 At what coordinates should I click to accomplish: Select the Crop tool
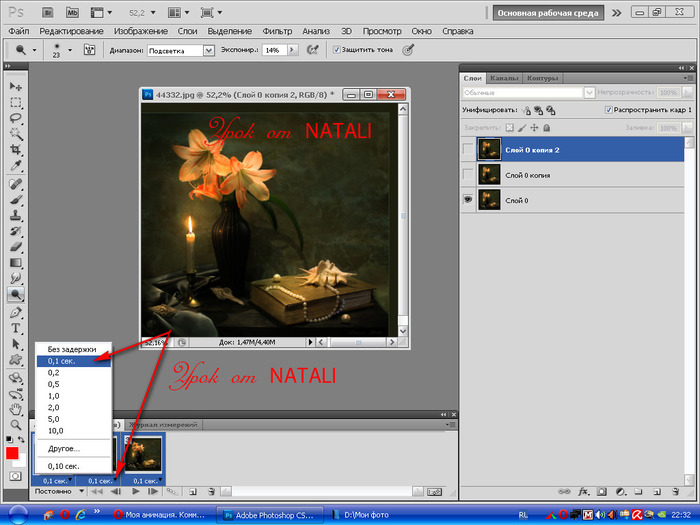pyautogui.click(x=16, y=150)
